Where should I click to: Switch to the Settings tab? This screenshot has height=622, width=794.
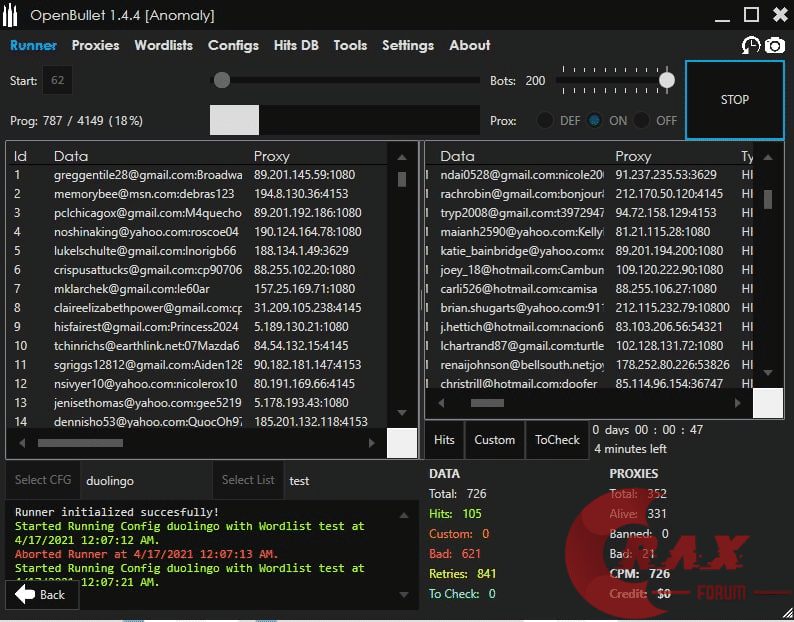click(408, 45)
